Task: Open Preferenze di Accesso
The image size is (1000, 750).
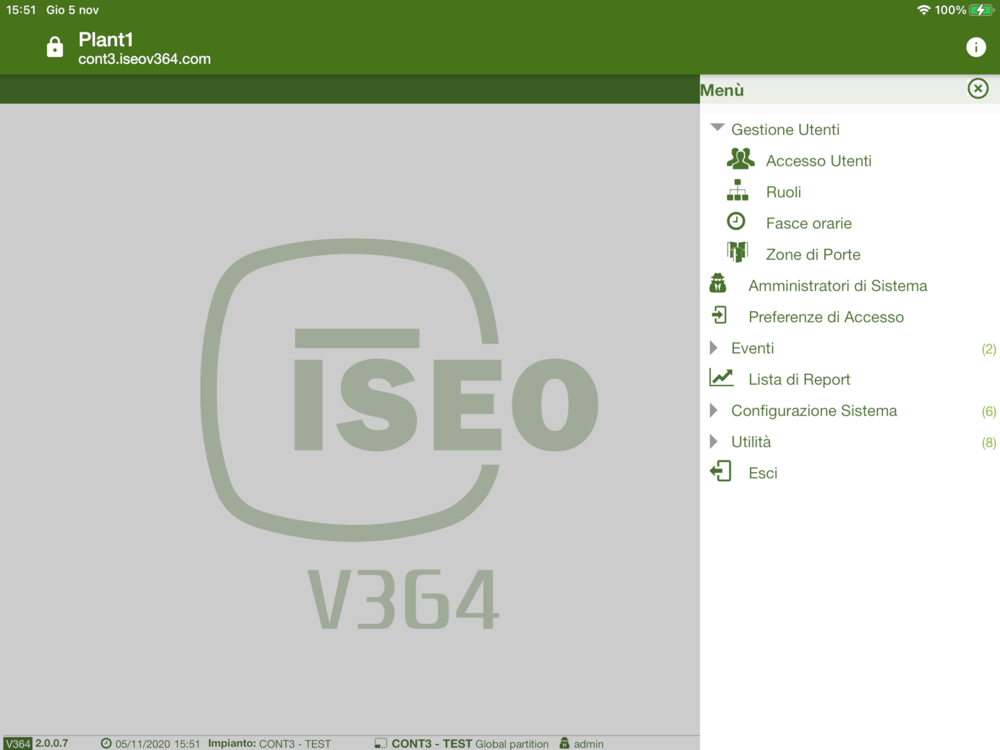Action: tap(826, 317)
